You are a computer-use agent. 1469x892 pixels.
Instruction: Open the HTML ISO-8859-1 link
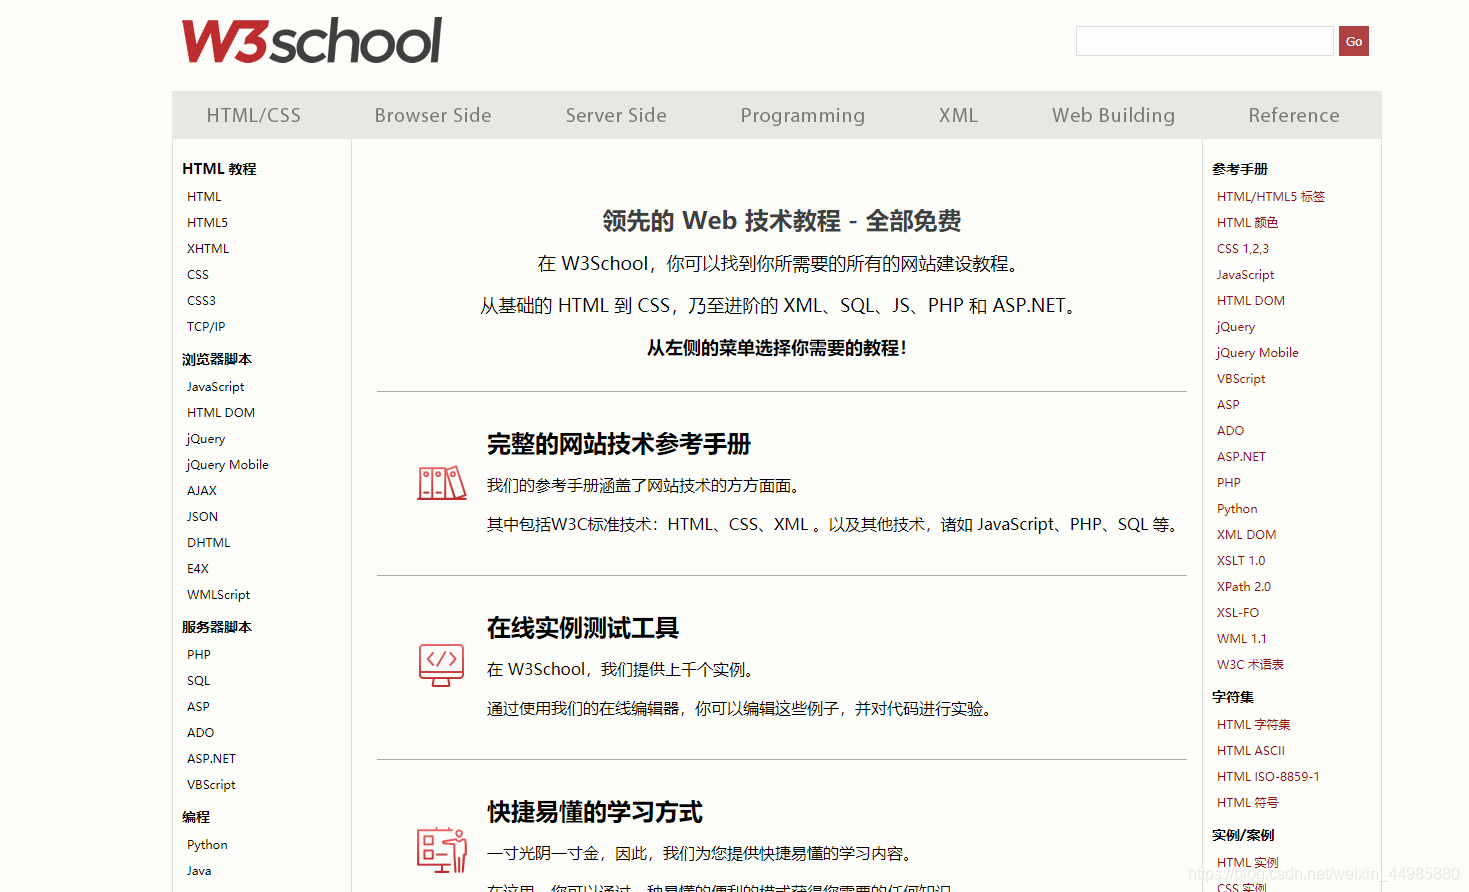coord(1268,777)
